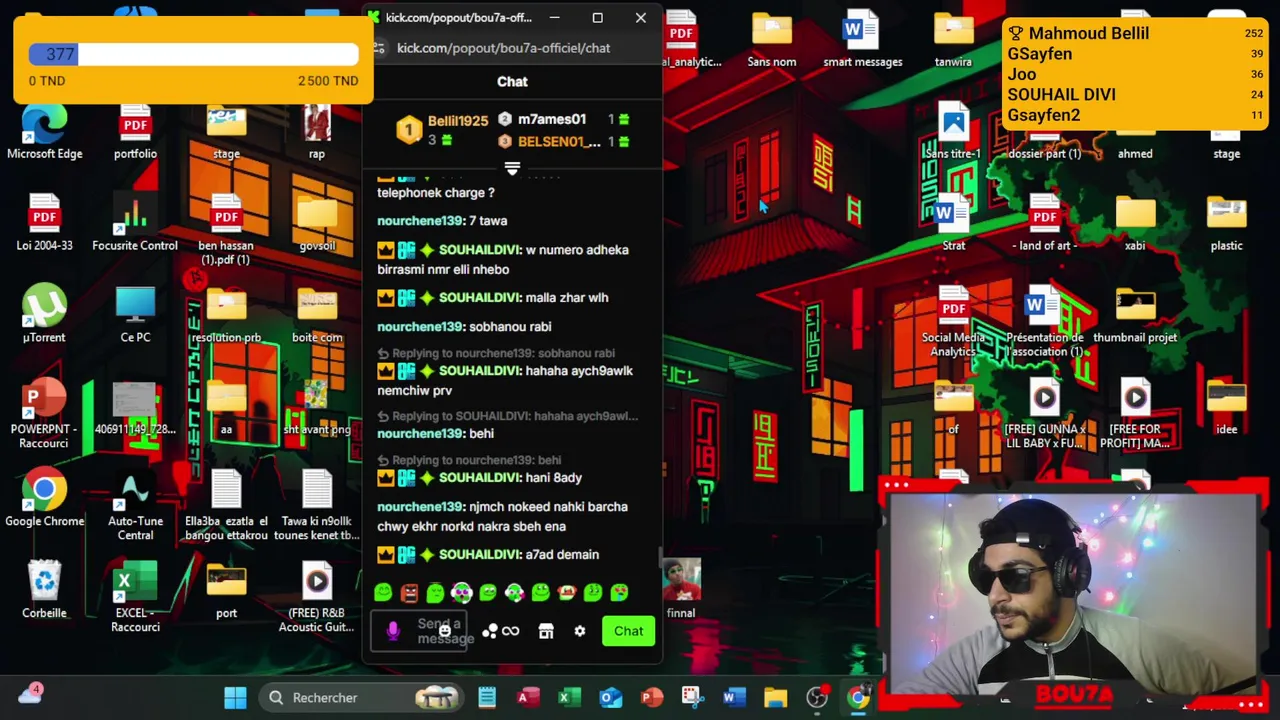This screenshot has height=720, width=1280.
Task: Focus the Send a message field
Action: [x=418, y=631]
